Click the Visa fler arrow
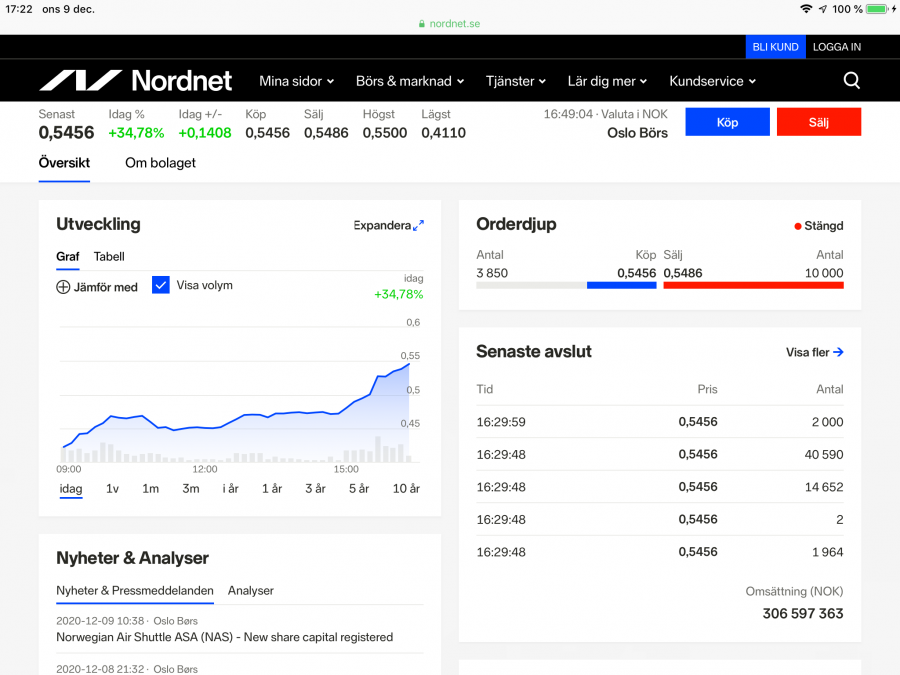Screen dimensions: 900x675 tap(838, 352)
